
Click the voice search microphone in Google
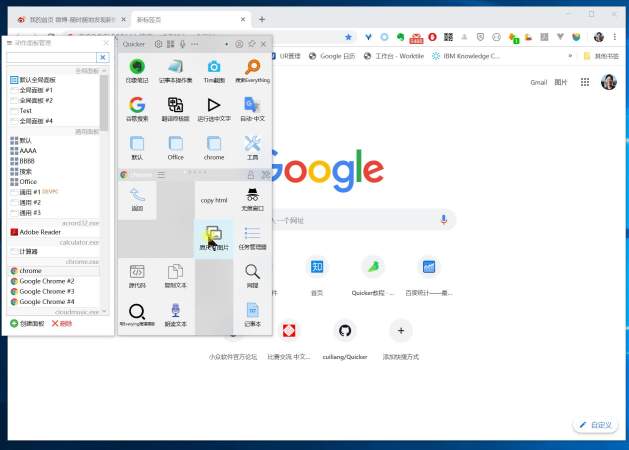[x=443, y=219]
